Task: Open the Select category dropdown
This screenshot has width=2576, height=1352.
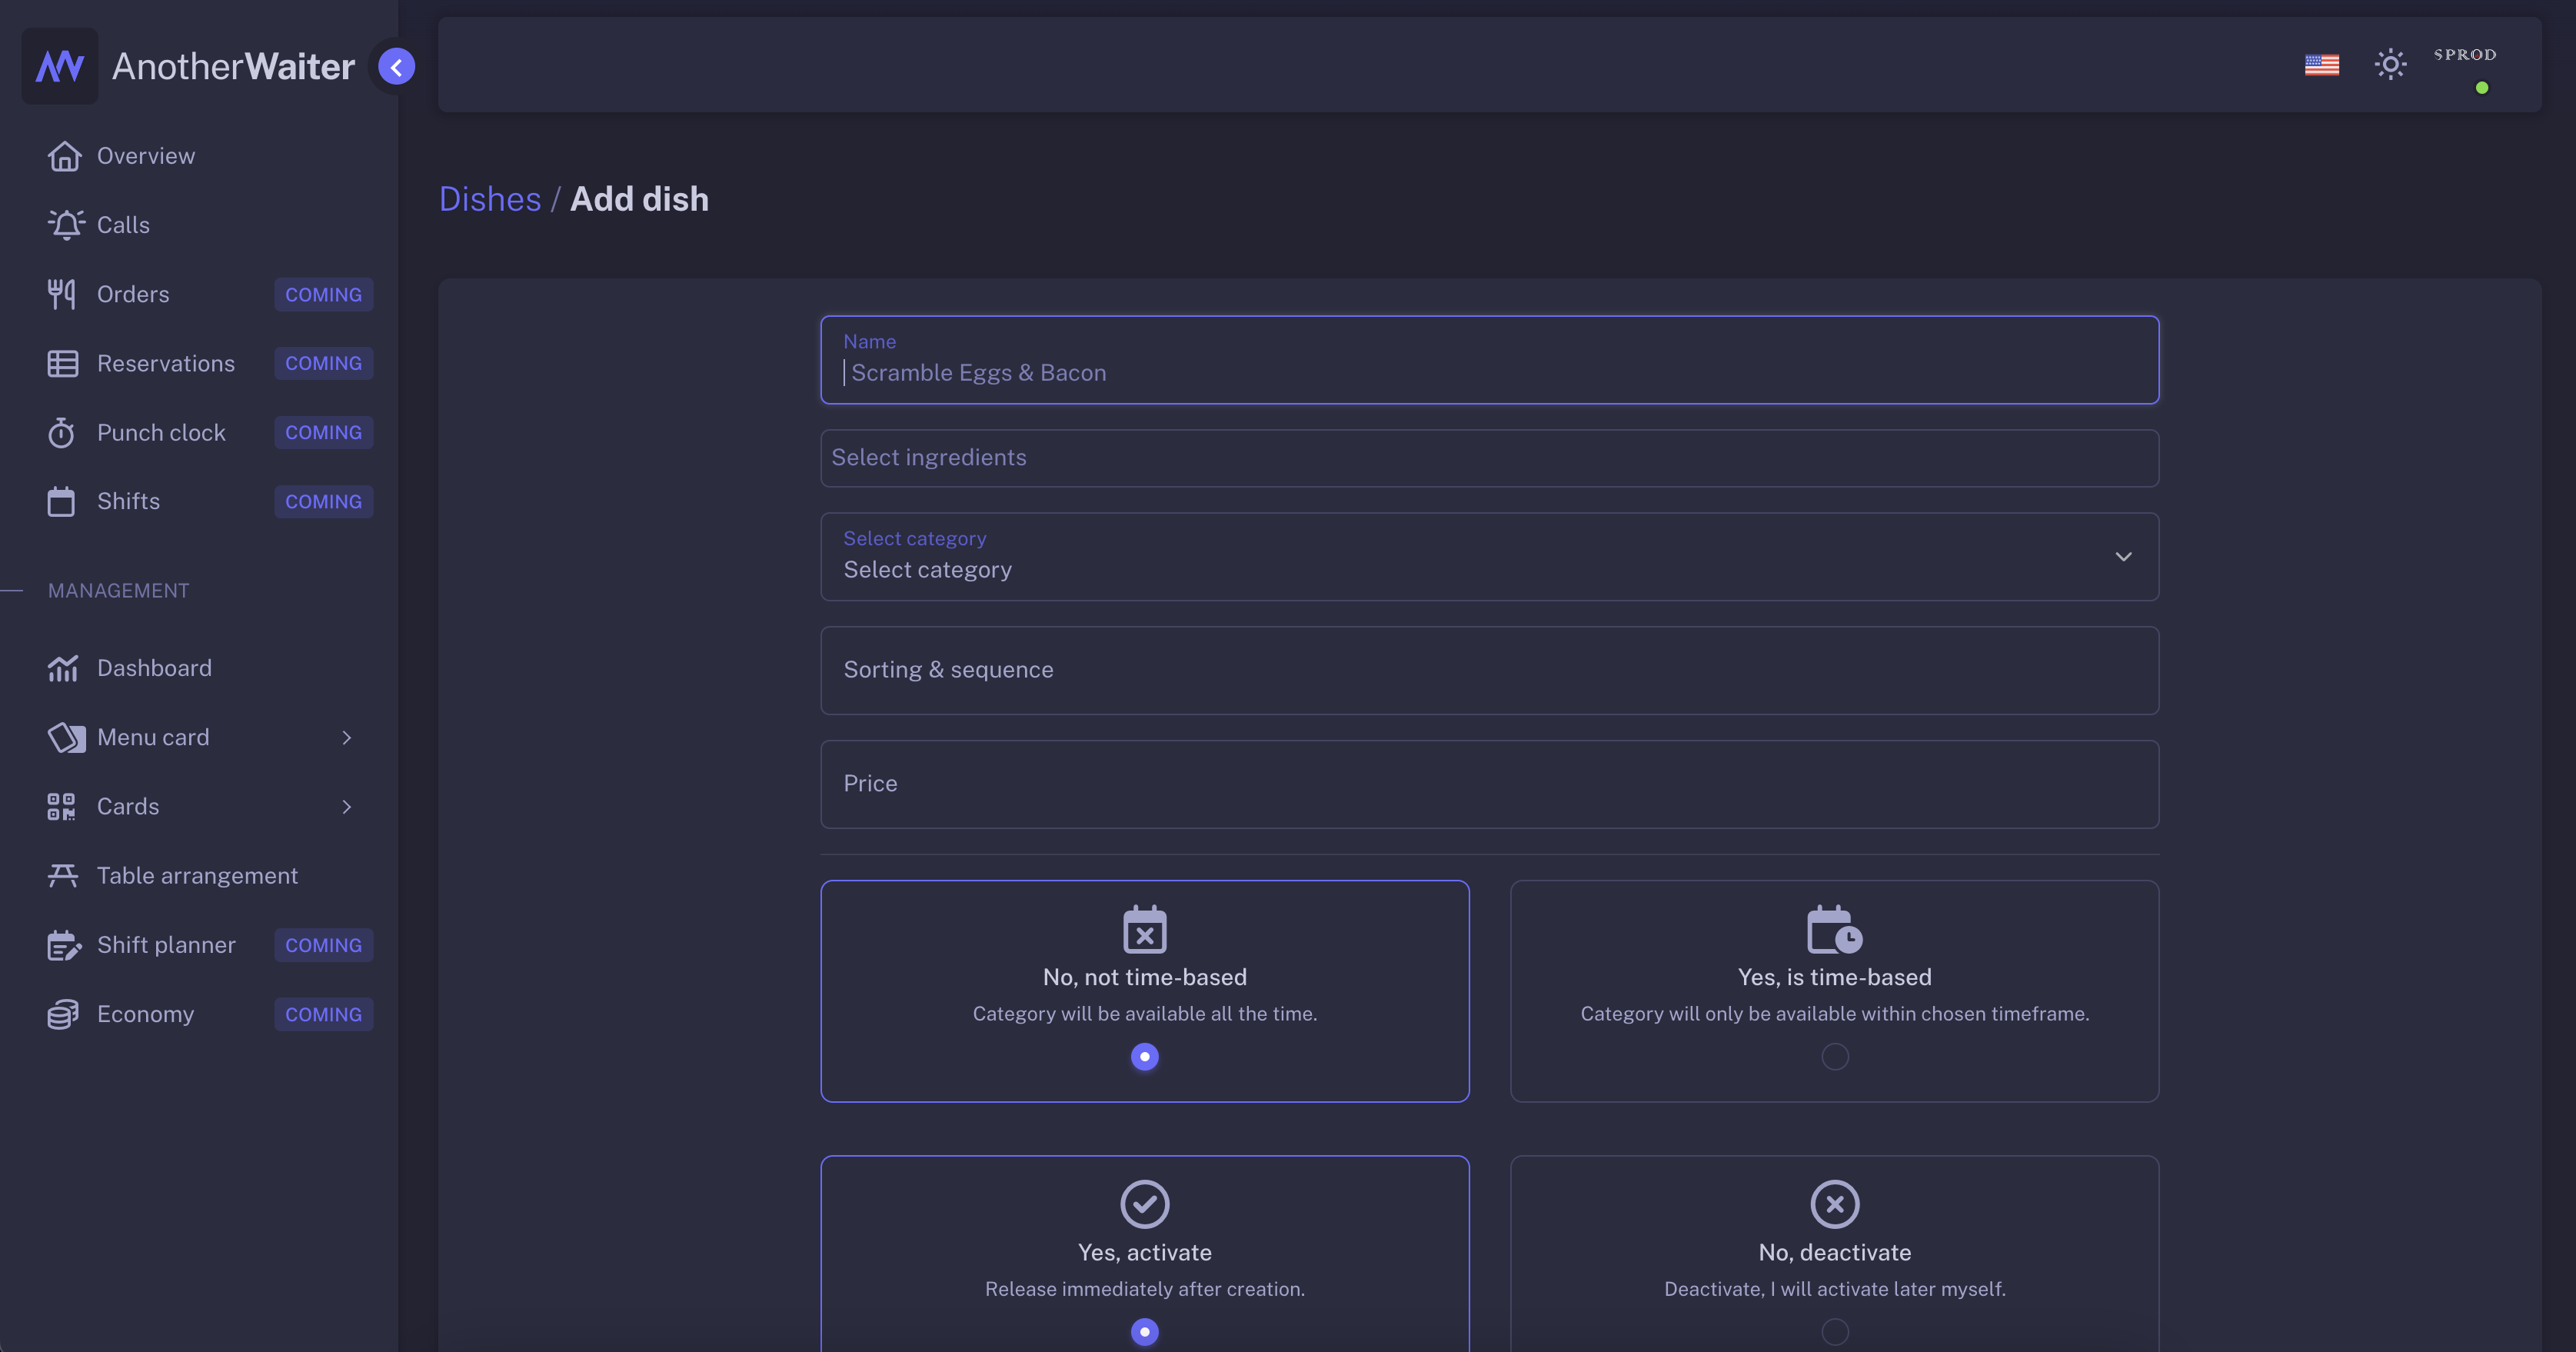Action: [x=1490, y=557]
